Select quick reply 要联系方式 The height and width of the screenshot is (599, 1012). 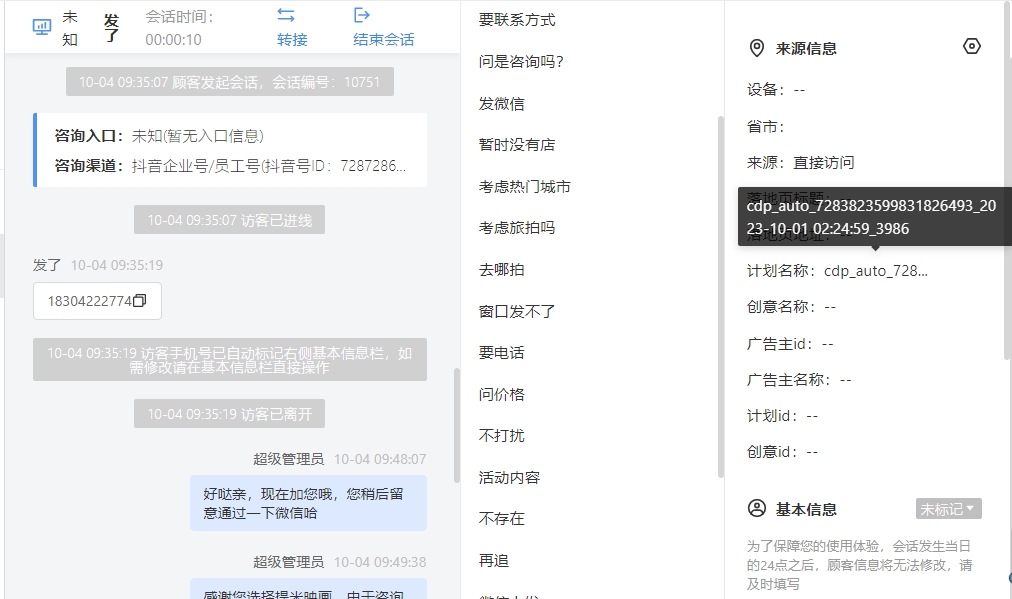517,20
